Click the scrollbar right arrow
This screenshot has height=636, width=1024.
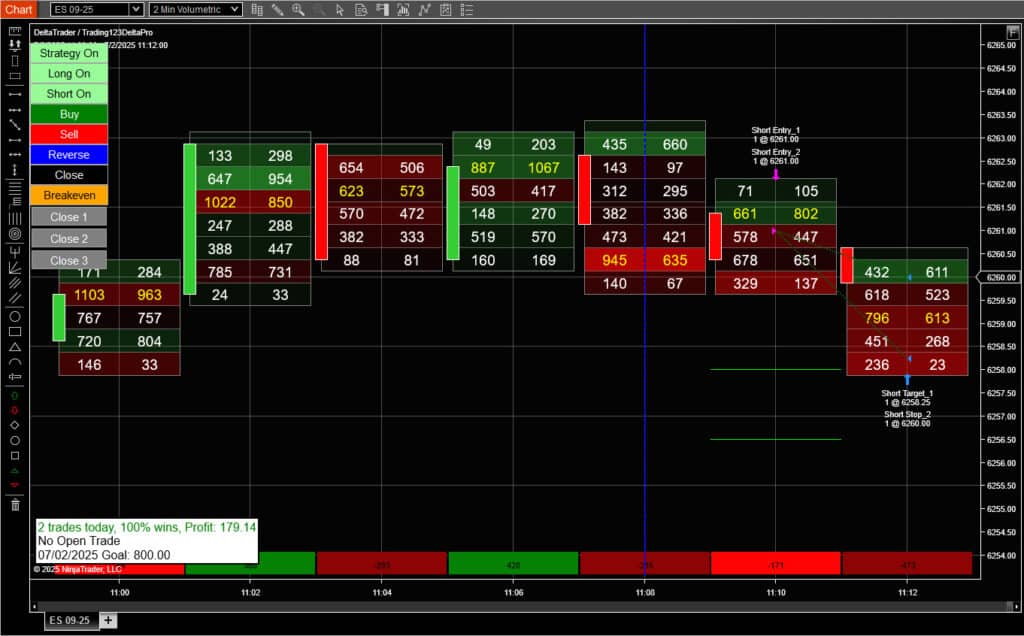1016,607
